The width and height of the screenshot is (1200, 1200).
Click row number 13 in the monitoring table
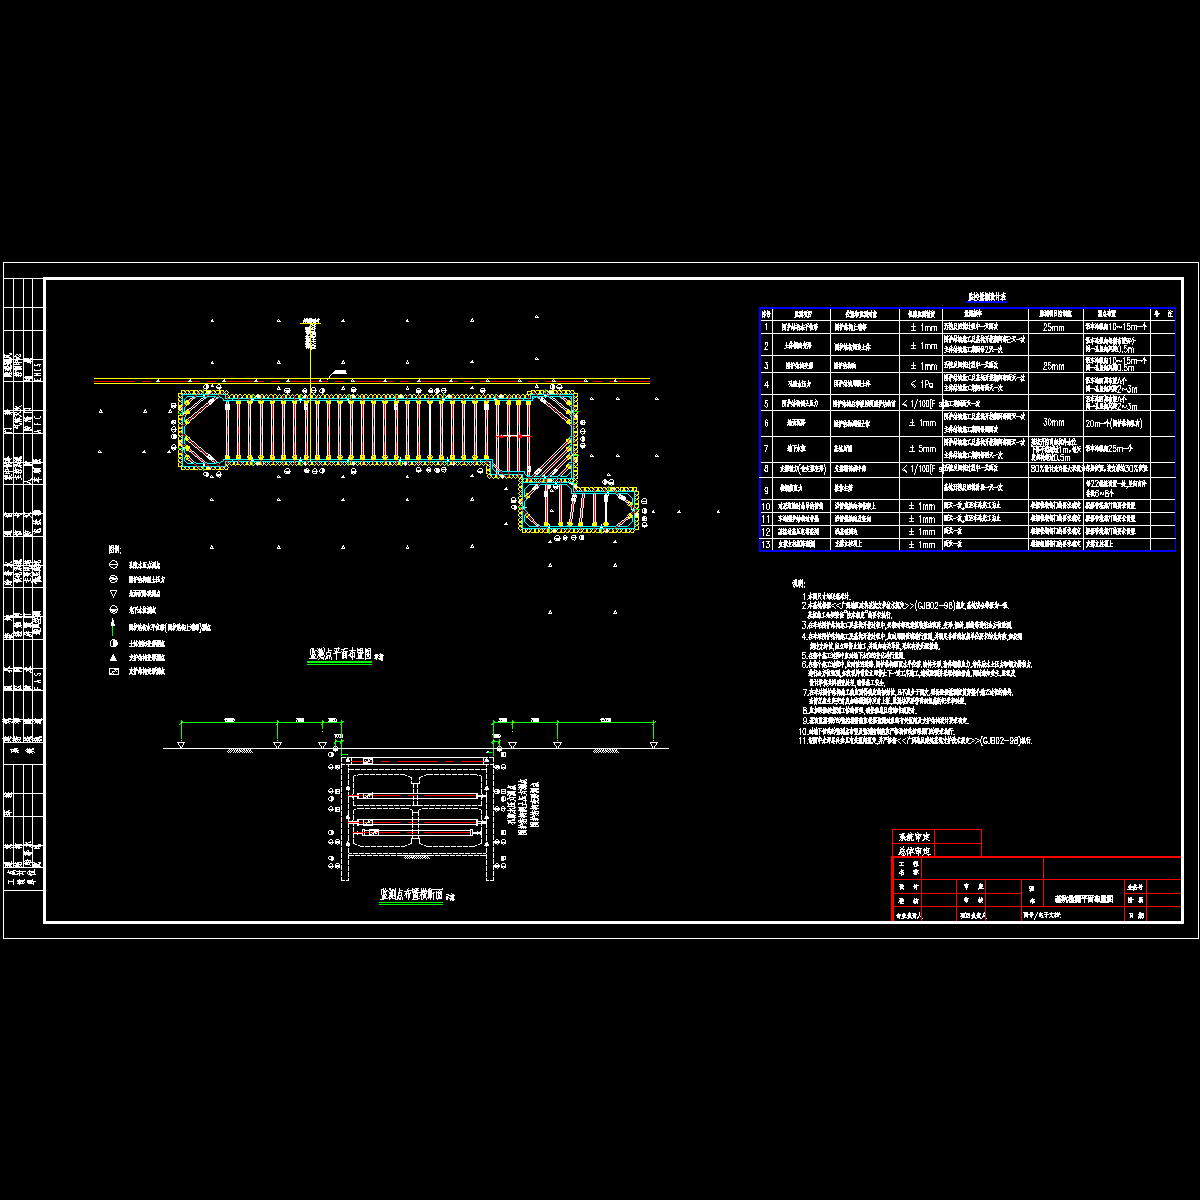point(767,545)
